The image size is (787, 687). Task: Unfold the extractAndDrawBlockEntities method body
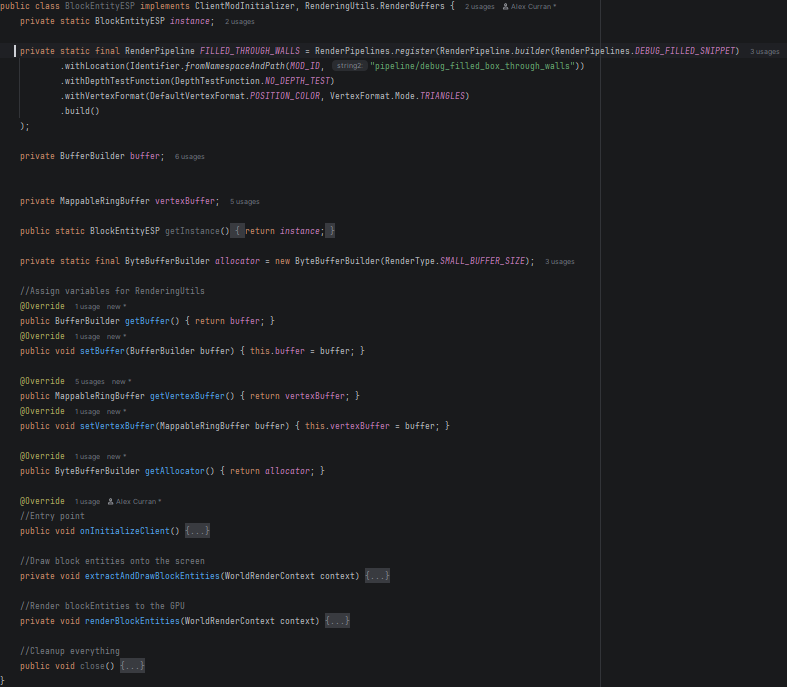click(377, 576)
